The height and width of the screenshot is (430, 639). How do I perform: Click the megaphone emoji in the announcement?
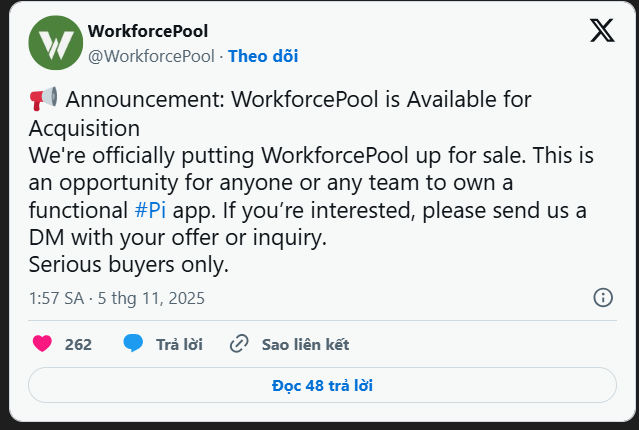[43, 99]
